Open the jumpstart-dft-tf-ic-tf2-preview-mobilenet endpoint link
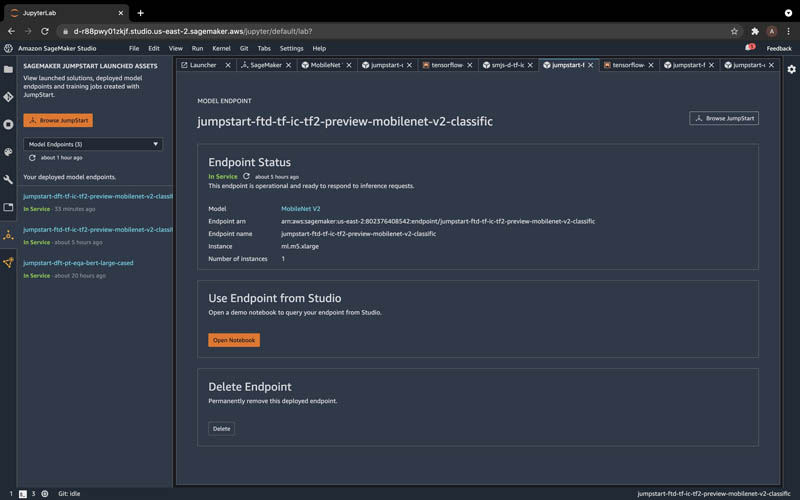The height and width of the screenshot is (500, 800). 98,196
